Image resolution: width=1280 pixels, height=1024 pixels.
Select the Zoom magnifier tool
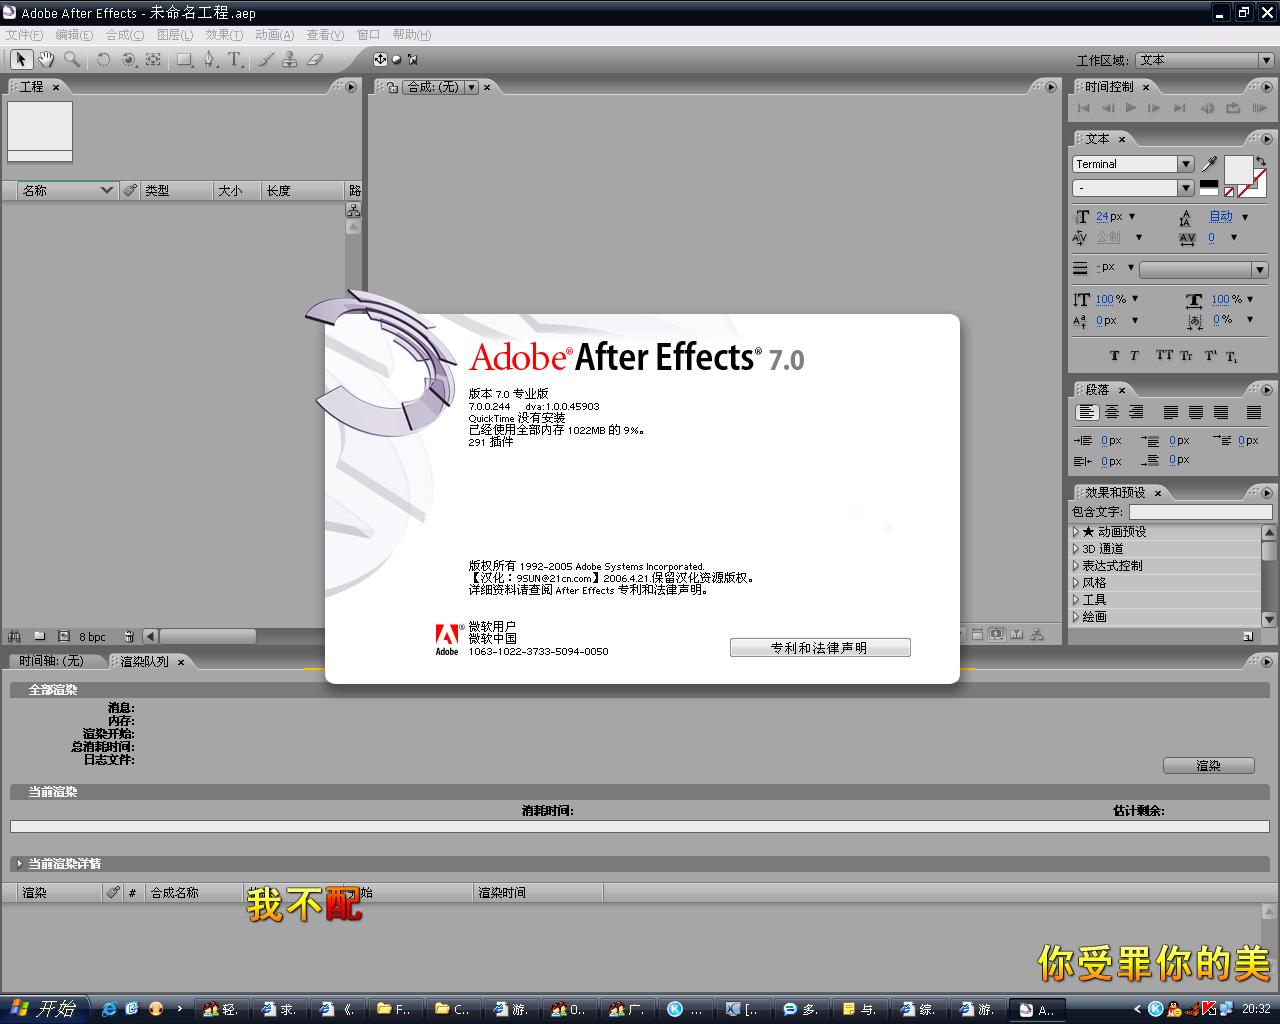pyautogui.click(x=71, y=60)
